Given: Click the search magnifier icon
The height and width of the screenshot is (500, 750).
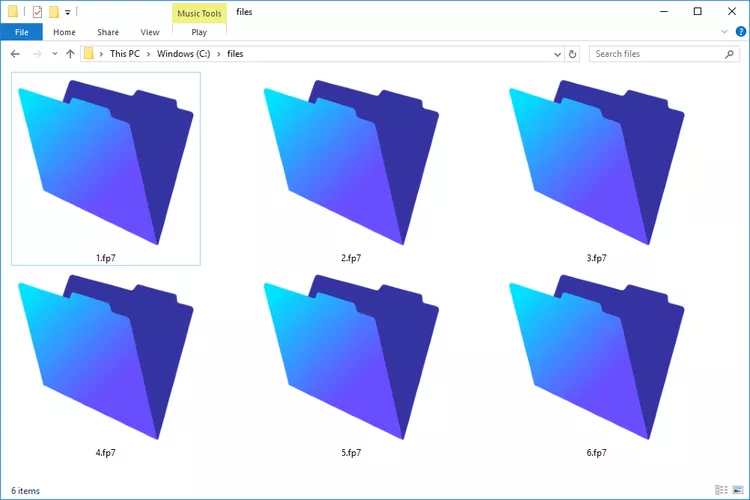Looking at the screenshot, I should click(729, 54).
